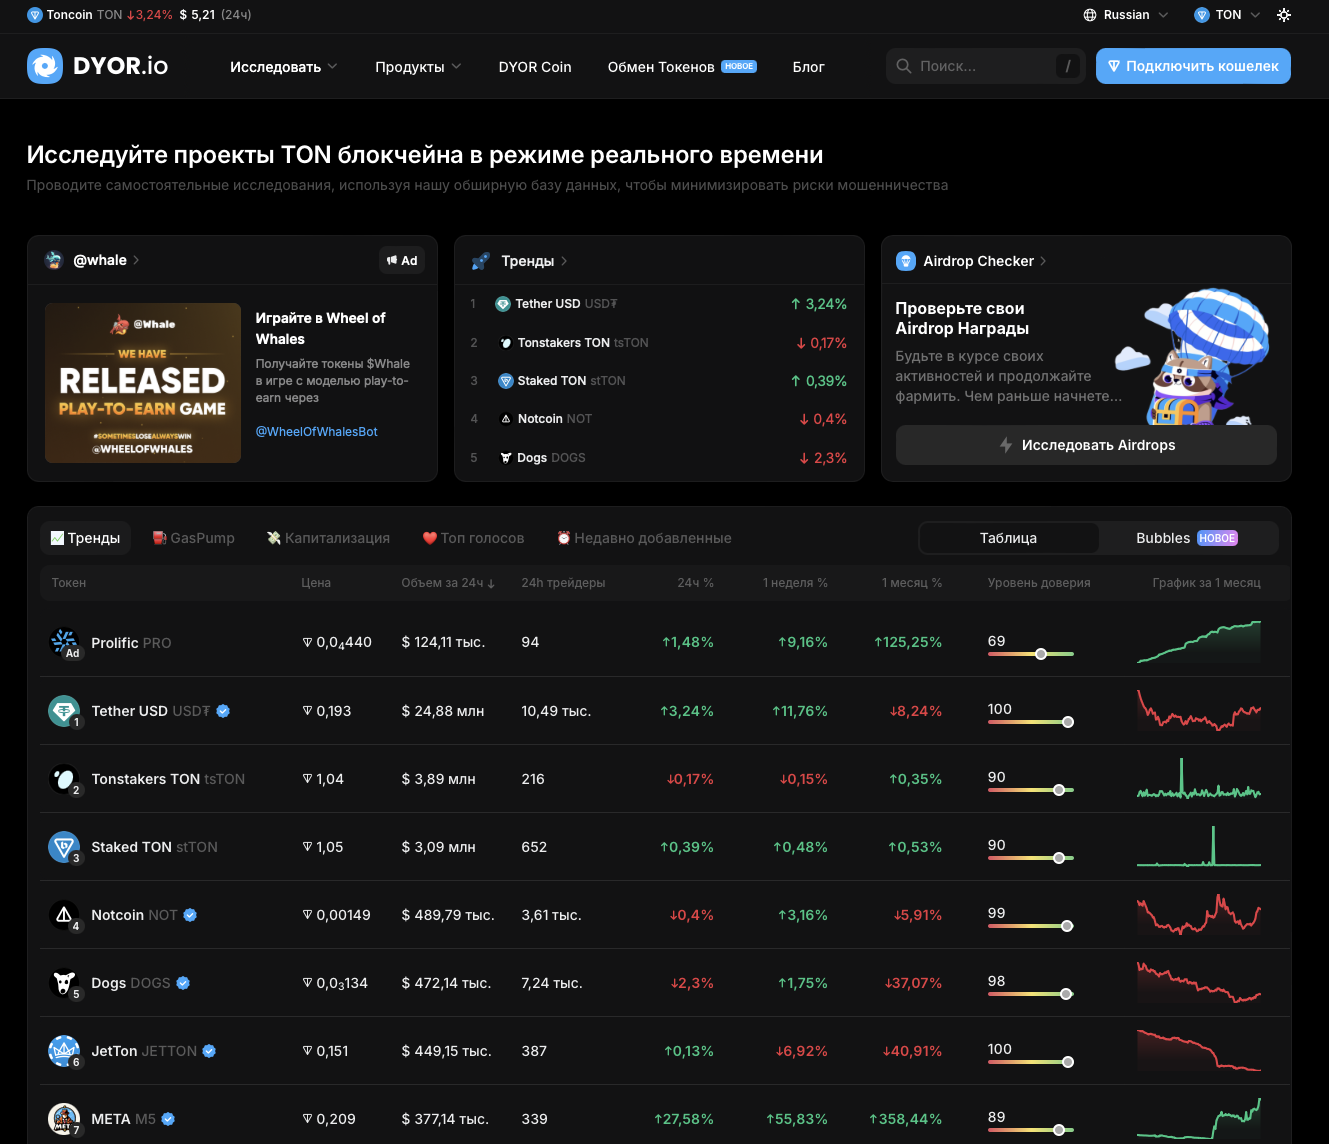This screenshot has width=1329, height=1144.
Task: Click the Цена column header
Action: (316, 583)
